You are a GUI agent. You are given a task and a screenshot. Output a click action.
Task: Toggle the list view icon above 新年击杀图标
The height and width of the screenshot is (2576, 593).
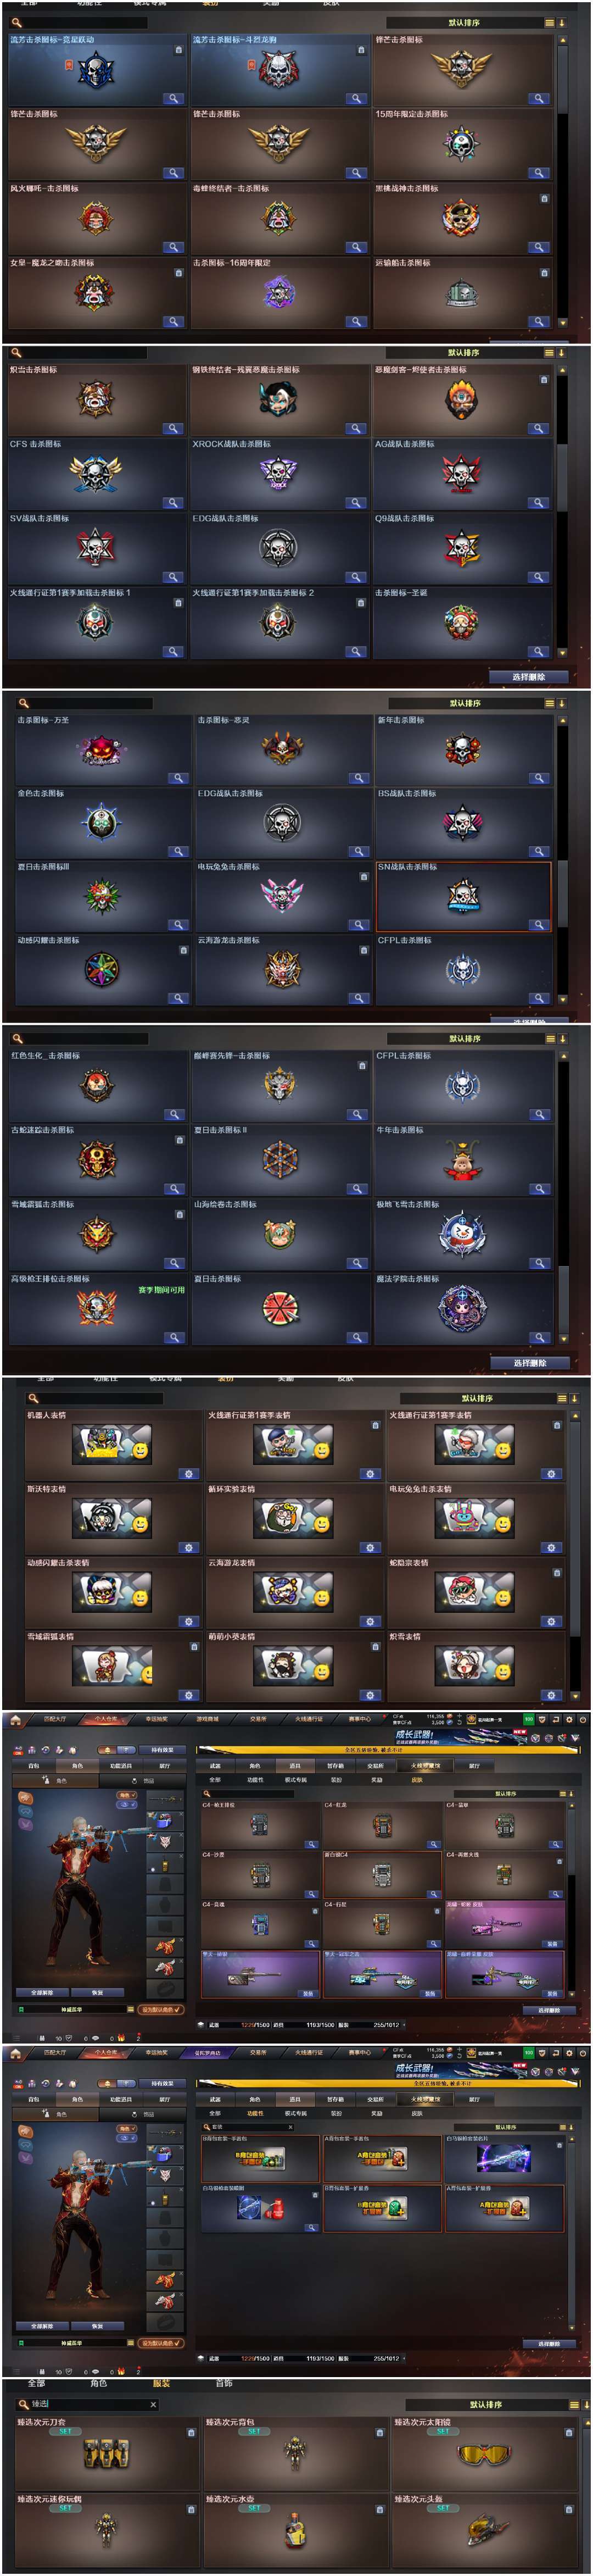click(x=549, y=703)
